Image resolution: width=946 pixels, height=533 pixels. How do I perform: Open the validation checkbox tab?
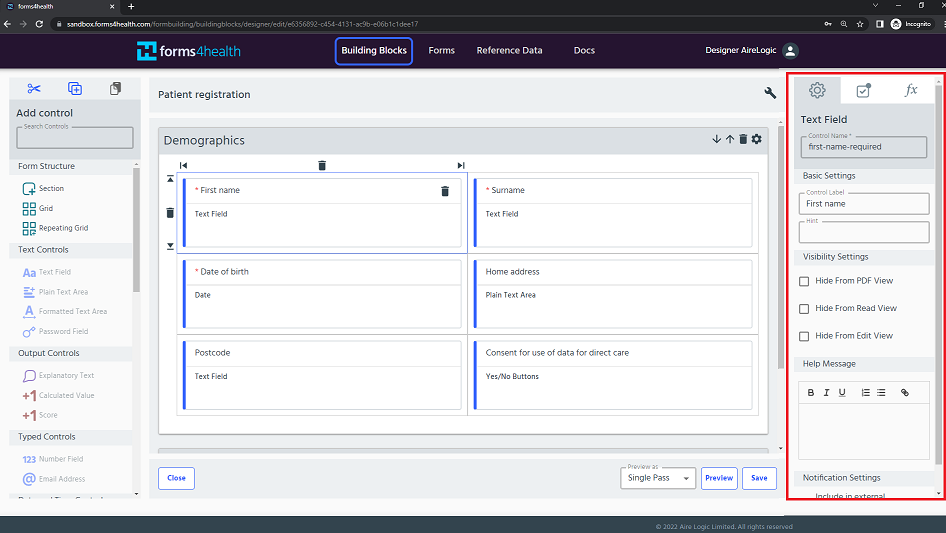point(863,91)
